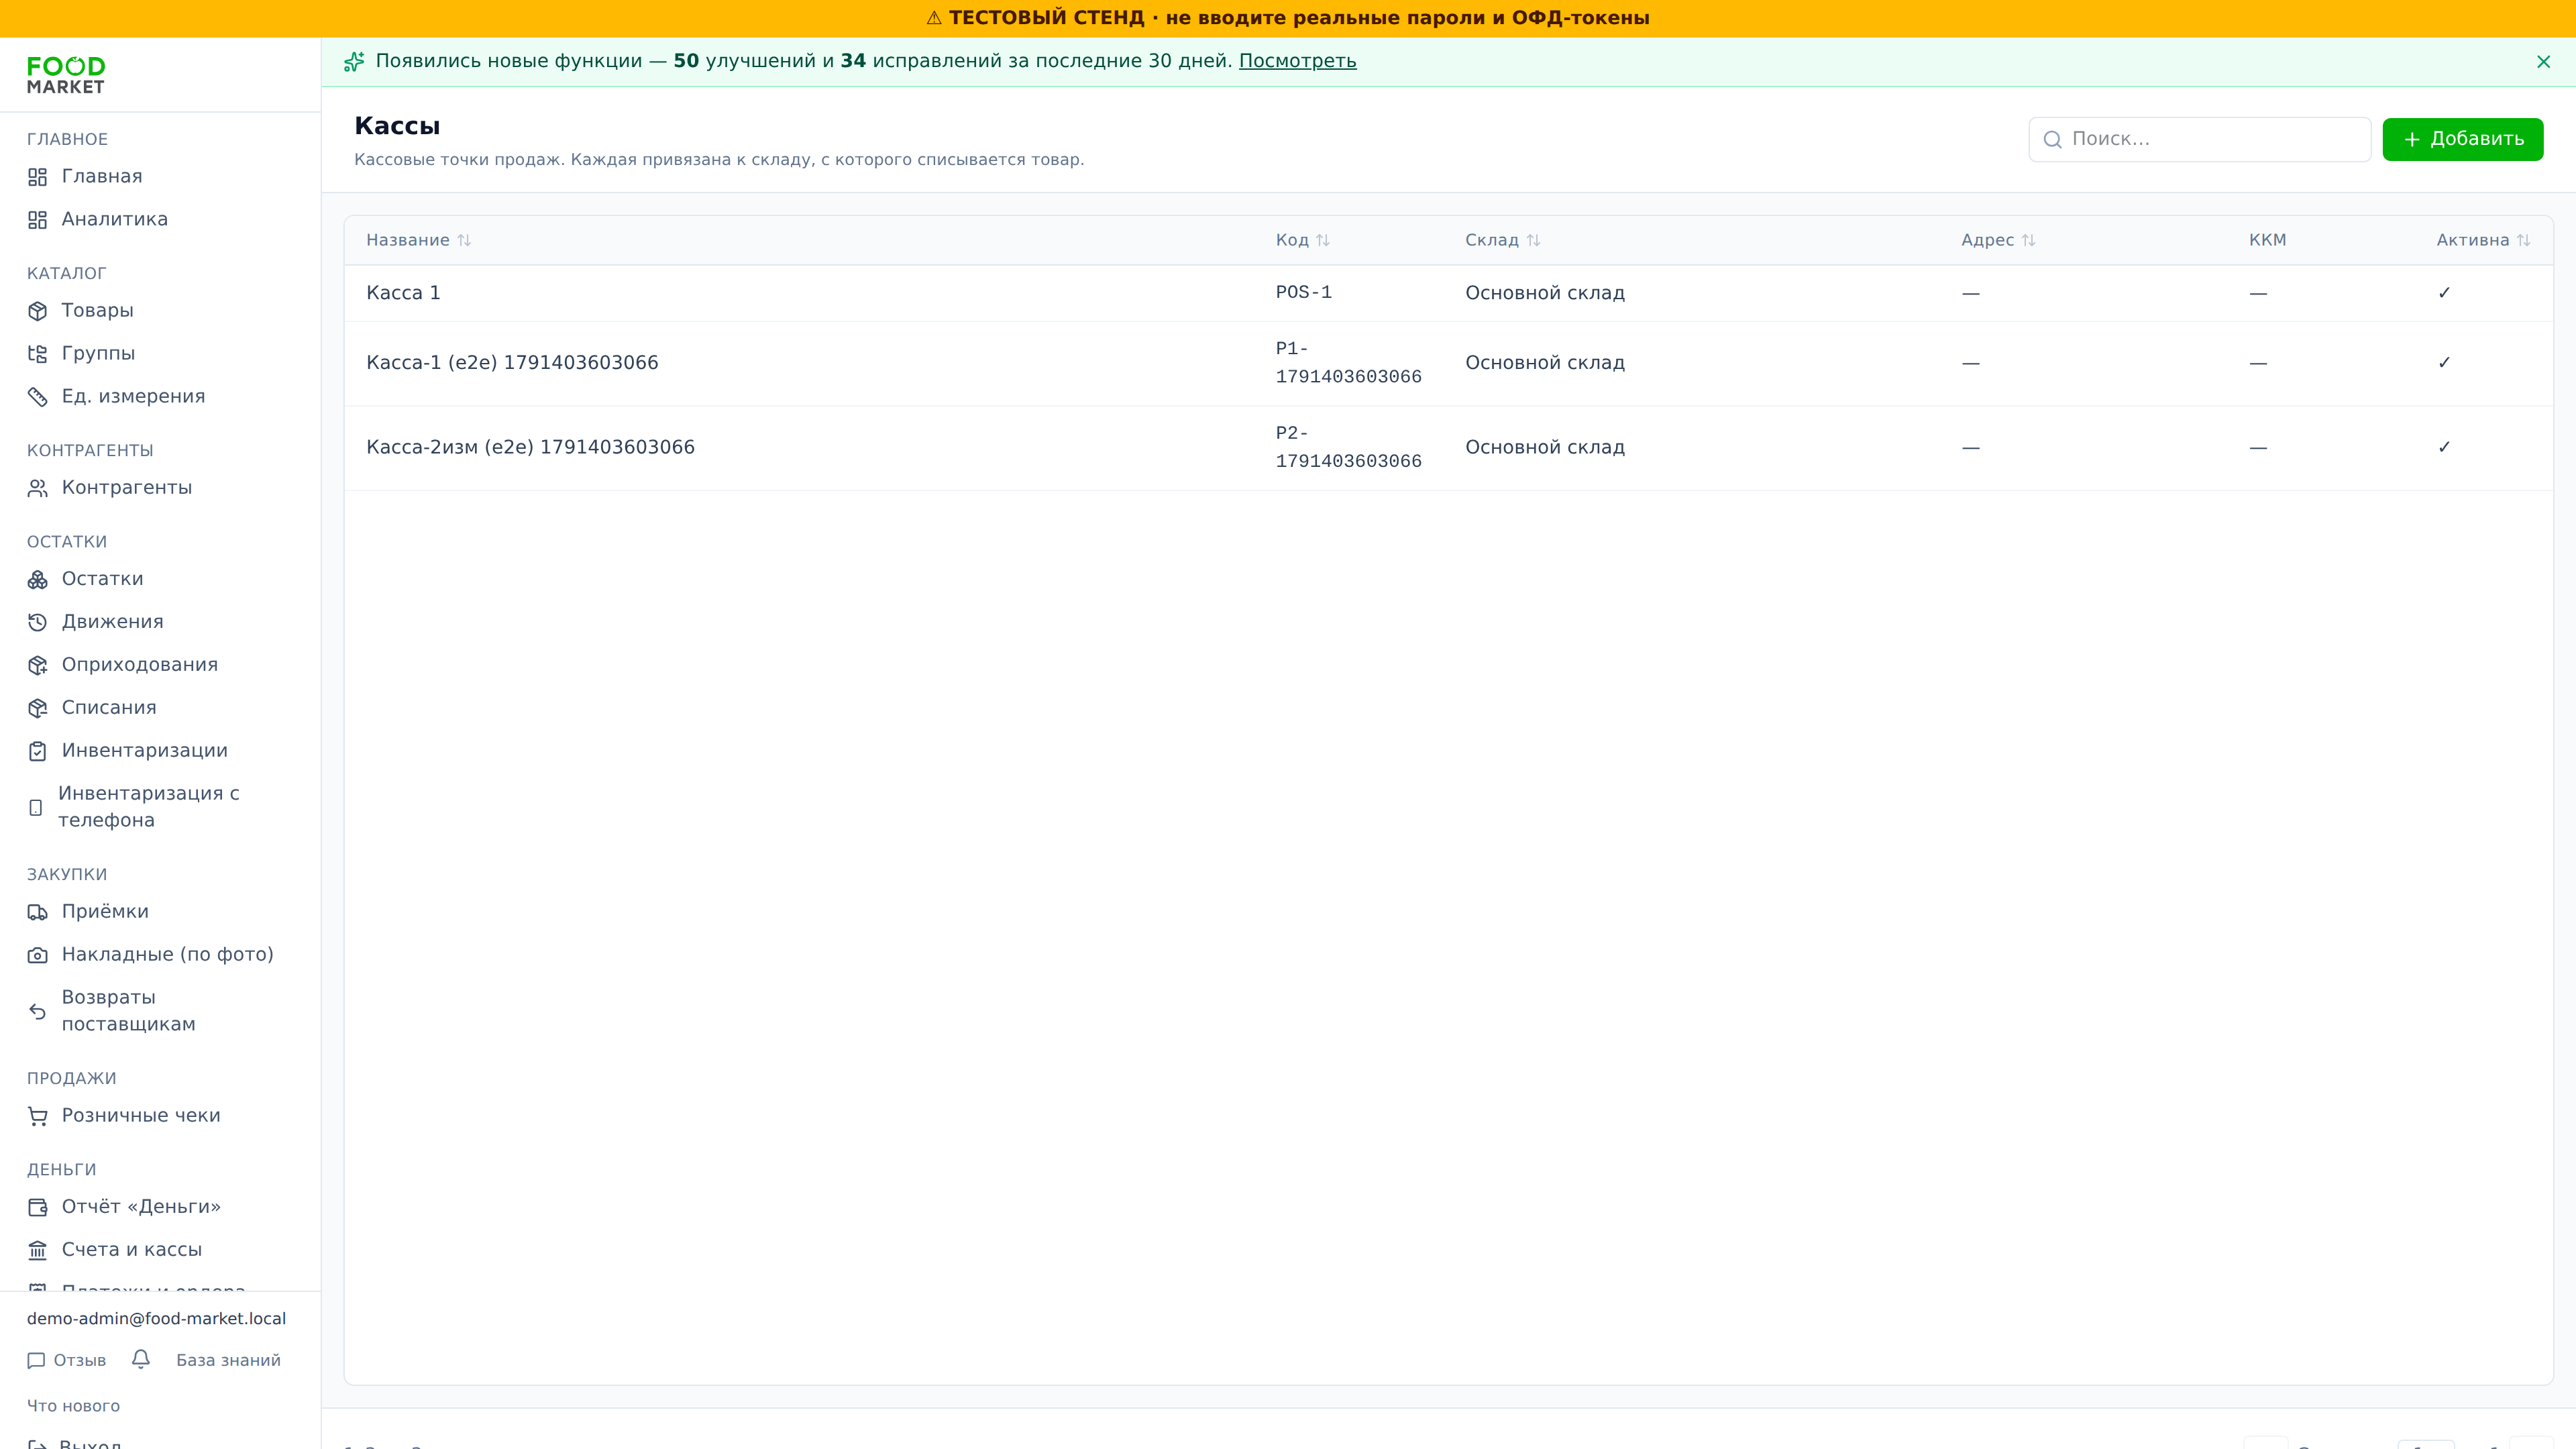
Task: Follow the Посмотреть link in banner
Action: [x=1297, y=61]
